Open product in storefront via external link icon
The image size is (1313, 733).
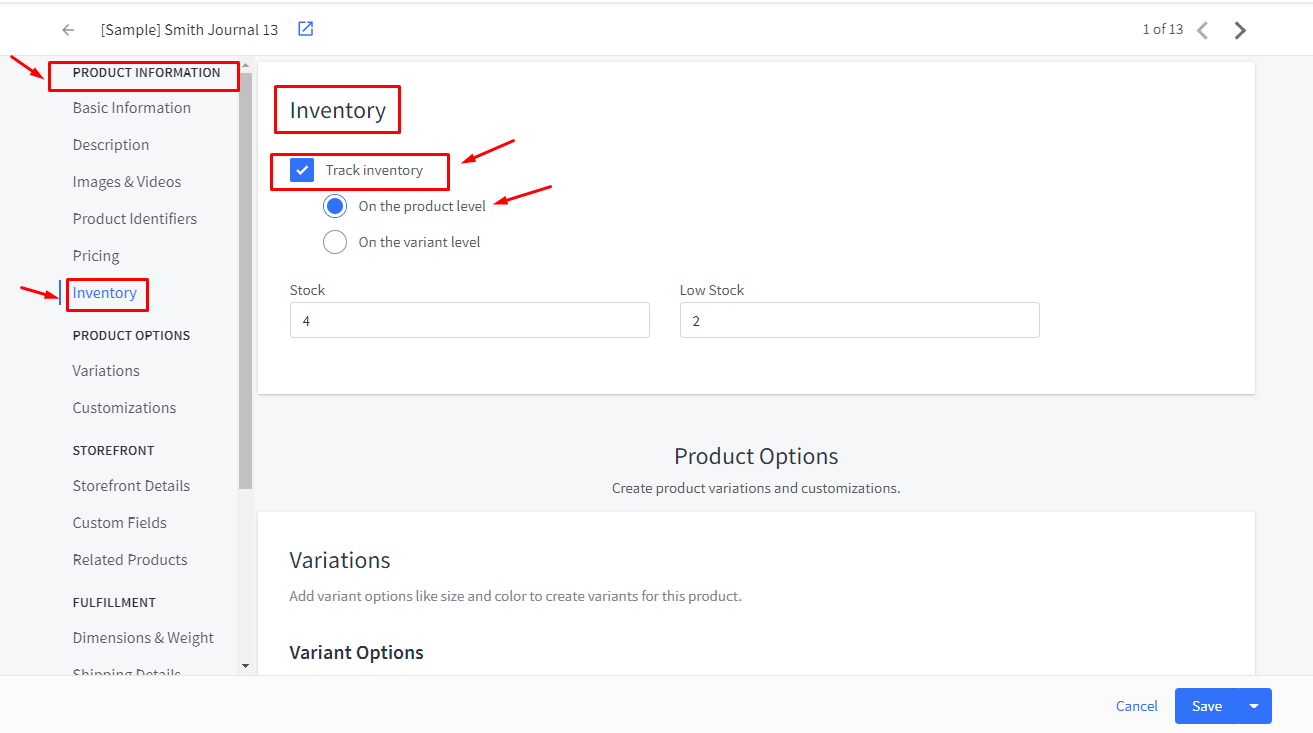tap(306, 29)
